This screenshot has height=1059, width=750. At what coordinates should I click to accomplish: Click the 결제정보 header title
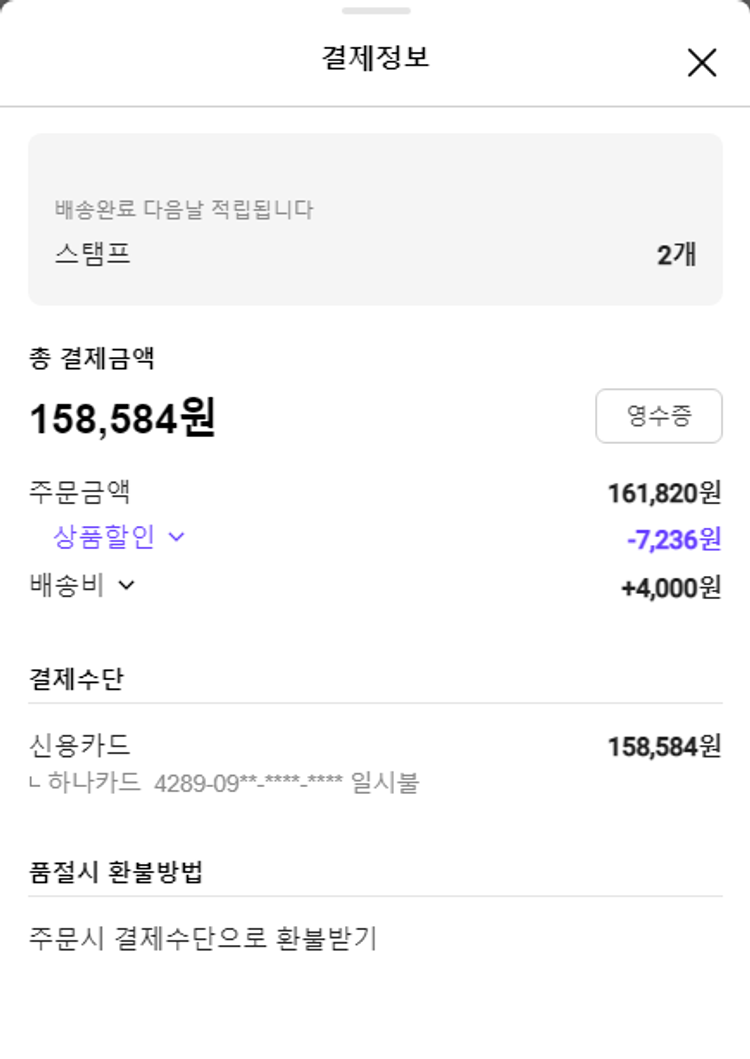tap(375, 57)
